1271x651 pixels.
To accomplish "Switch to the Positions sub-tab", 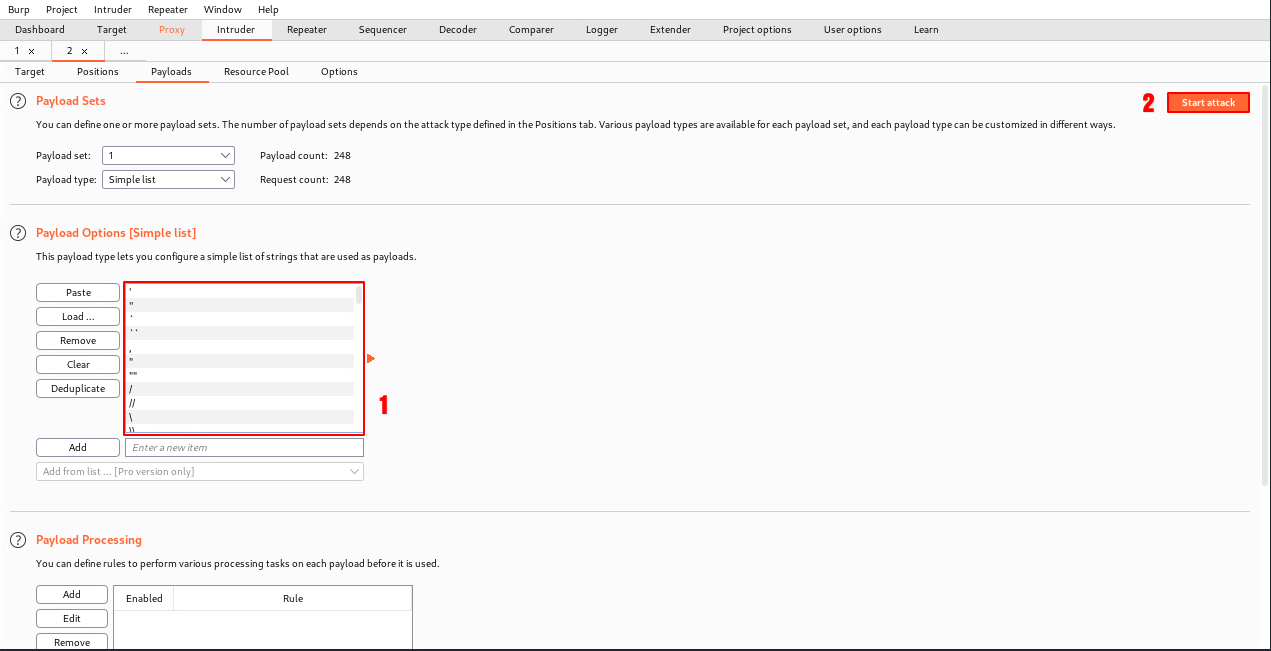I will 98,72.
